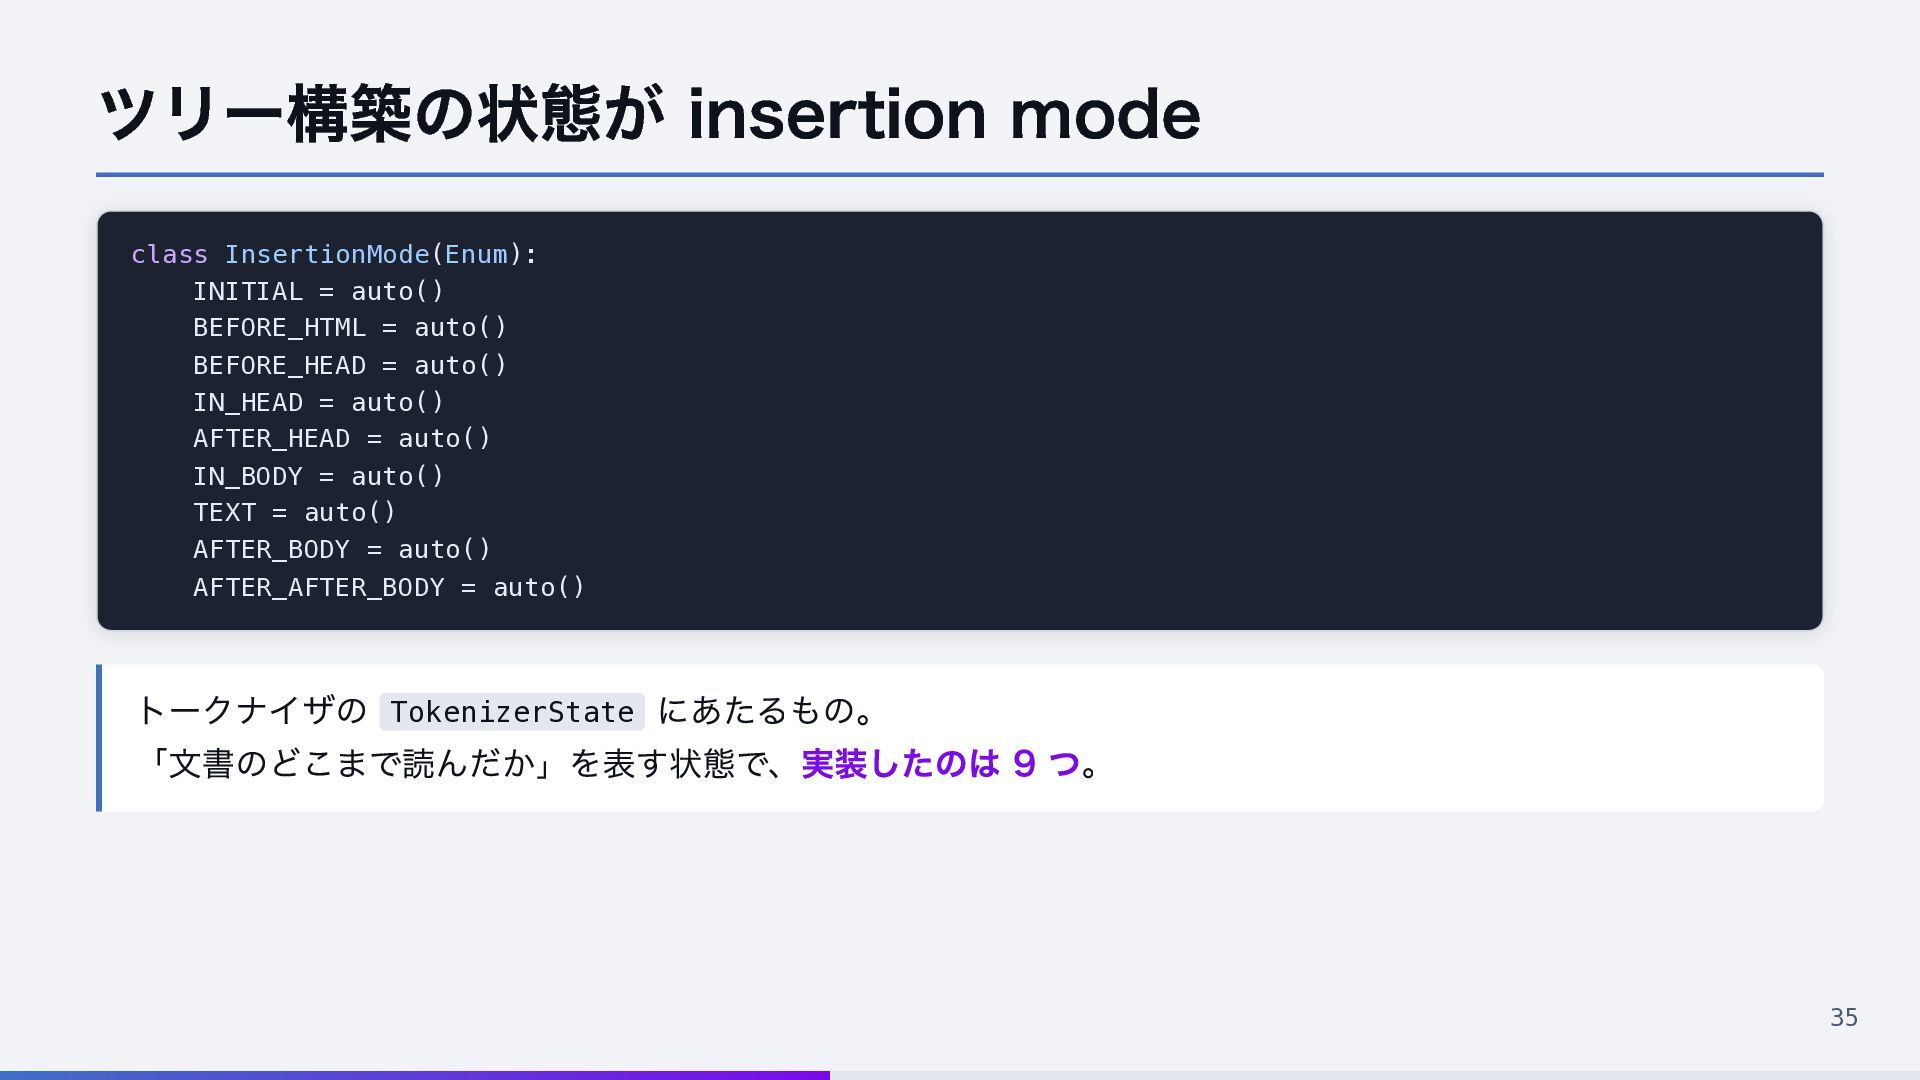The height and width of the screenshot is (1080, 1920).
Task: Select the IN_BODY = auto() code line
Action: [x=318, y=477]
